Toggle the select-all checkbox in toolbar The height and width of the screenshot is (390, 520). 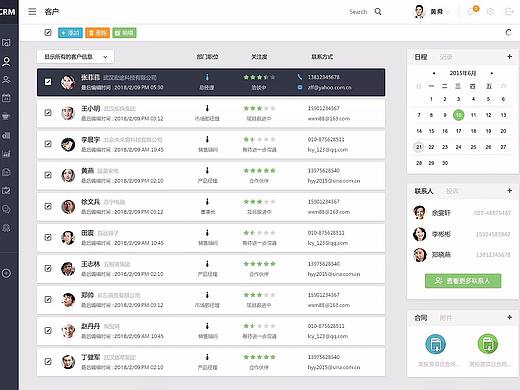click(48, 32)
